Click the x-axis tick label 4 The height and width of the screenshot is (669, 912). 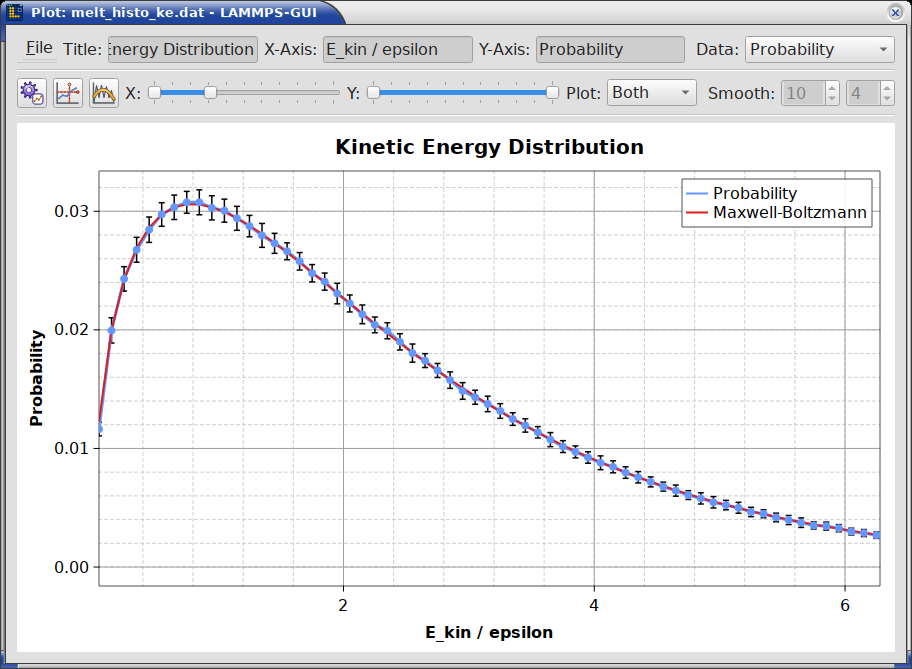pyautogui.click(x=594, y=606)
